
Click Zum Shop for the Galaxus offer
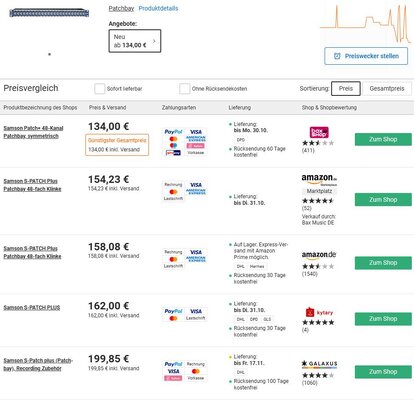pos(383,372)
